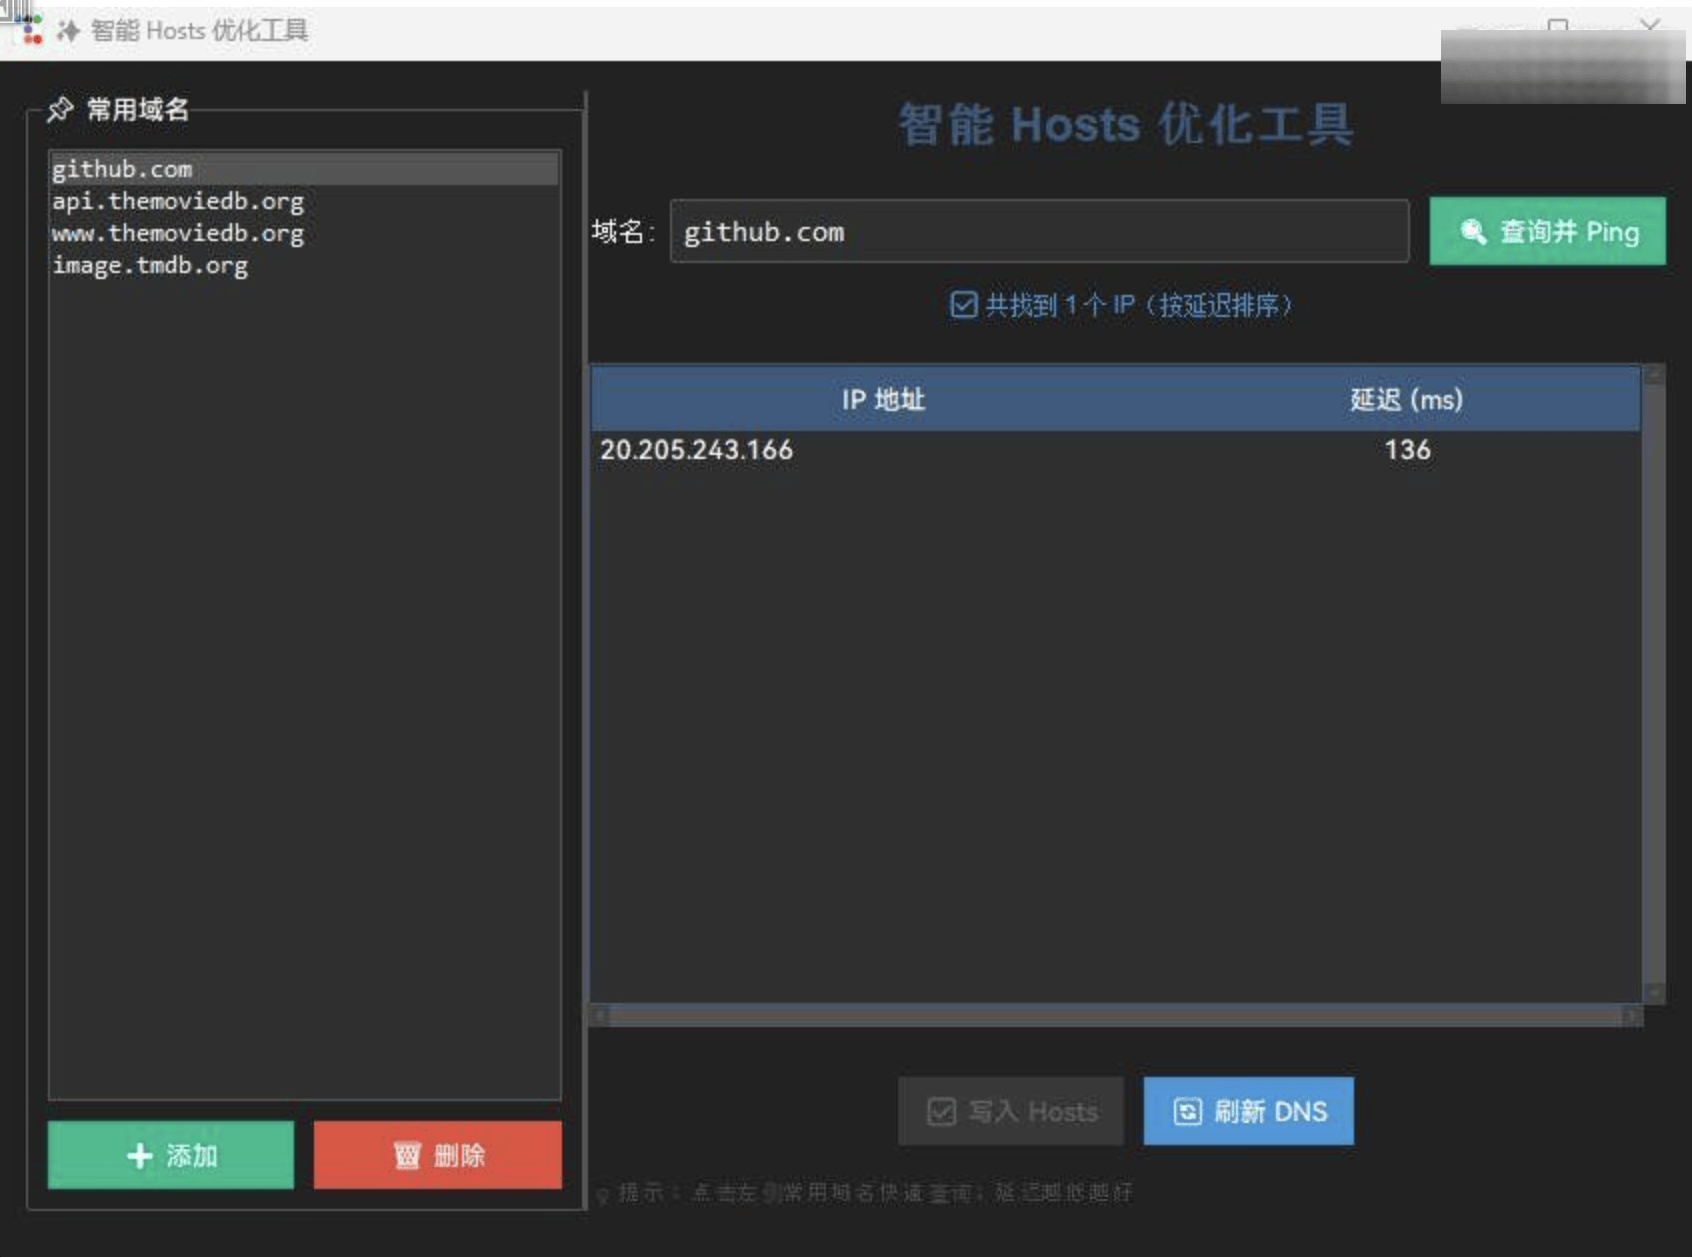Select api.themoviedb.org from the domain list
1692x1258 pixels.
[x=179, y=201]
